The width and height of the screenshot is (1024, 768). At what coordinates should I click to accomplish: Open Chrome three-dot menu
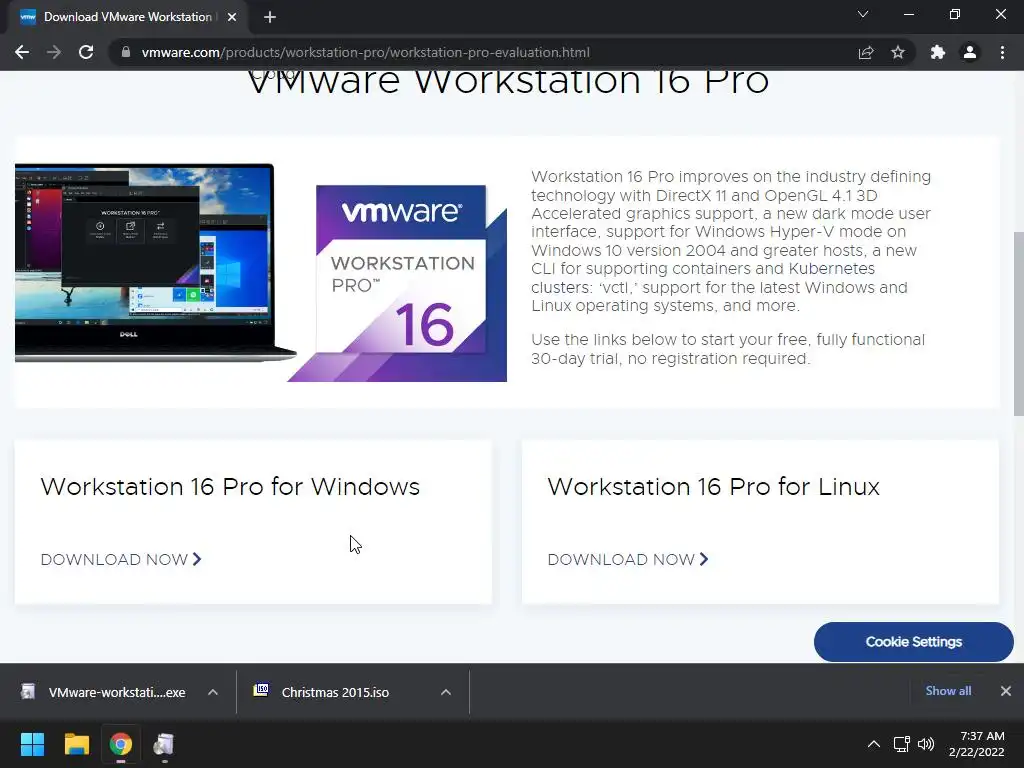point(1002,52)
